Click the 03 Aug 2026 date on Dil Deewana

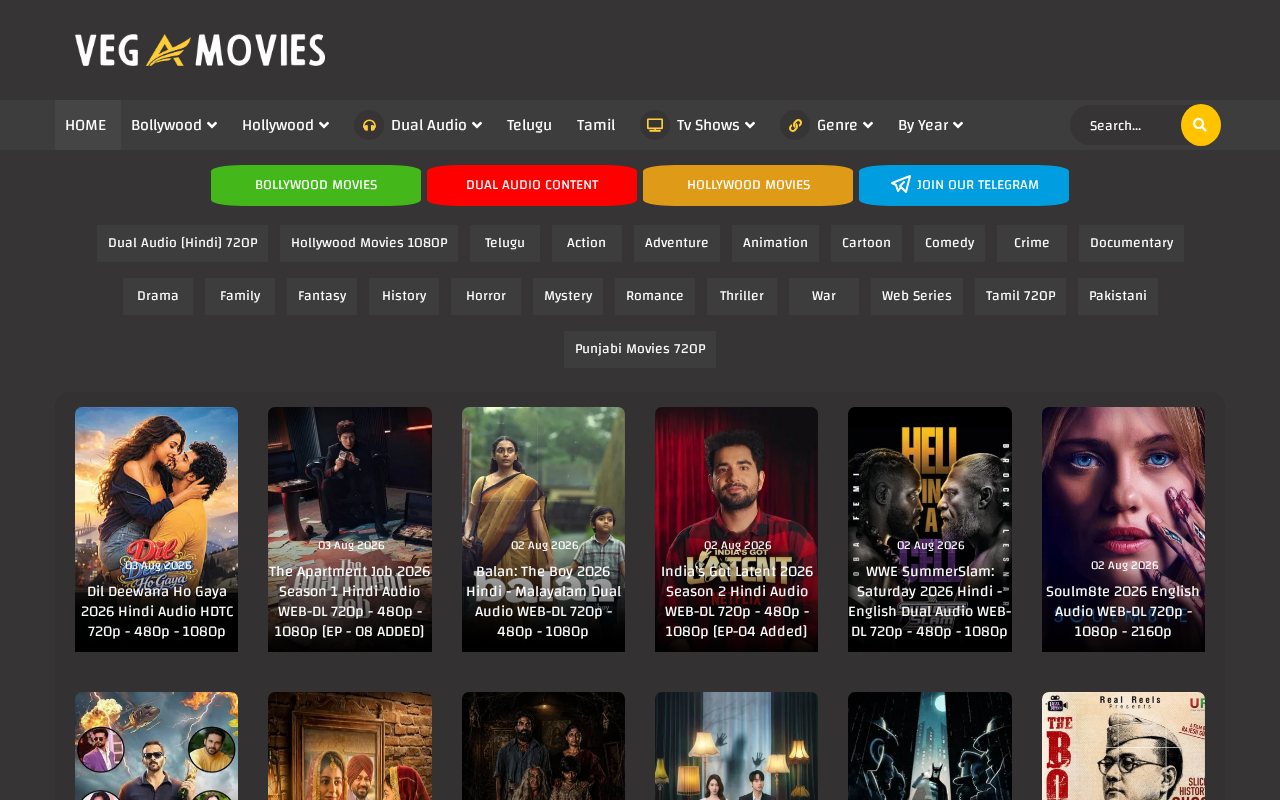[157, 565]
